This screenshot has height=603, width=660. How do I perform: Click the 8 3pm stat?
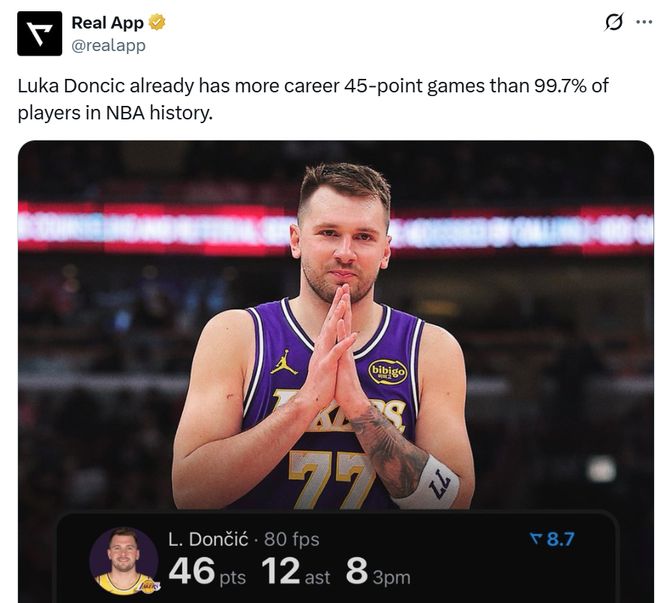coord(377,573)
